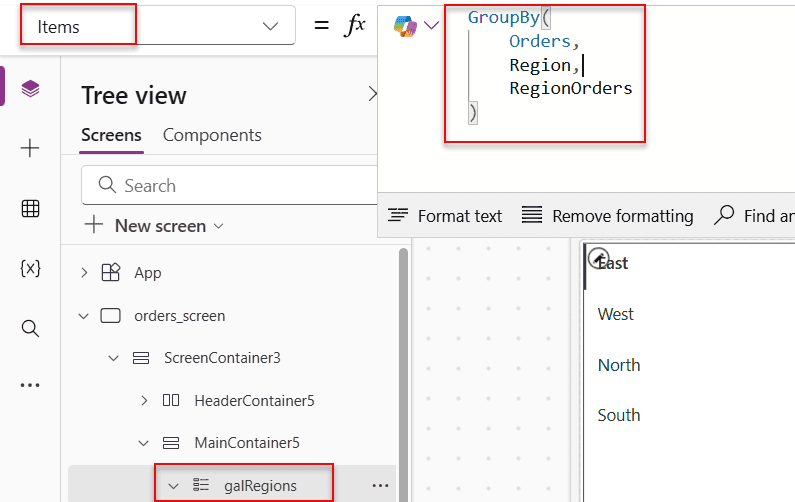Open the sidebar ellipsis more options
Image resolution: width=795 pixels, height=502 pixels.
click(x=30, y=385)
